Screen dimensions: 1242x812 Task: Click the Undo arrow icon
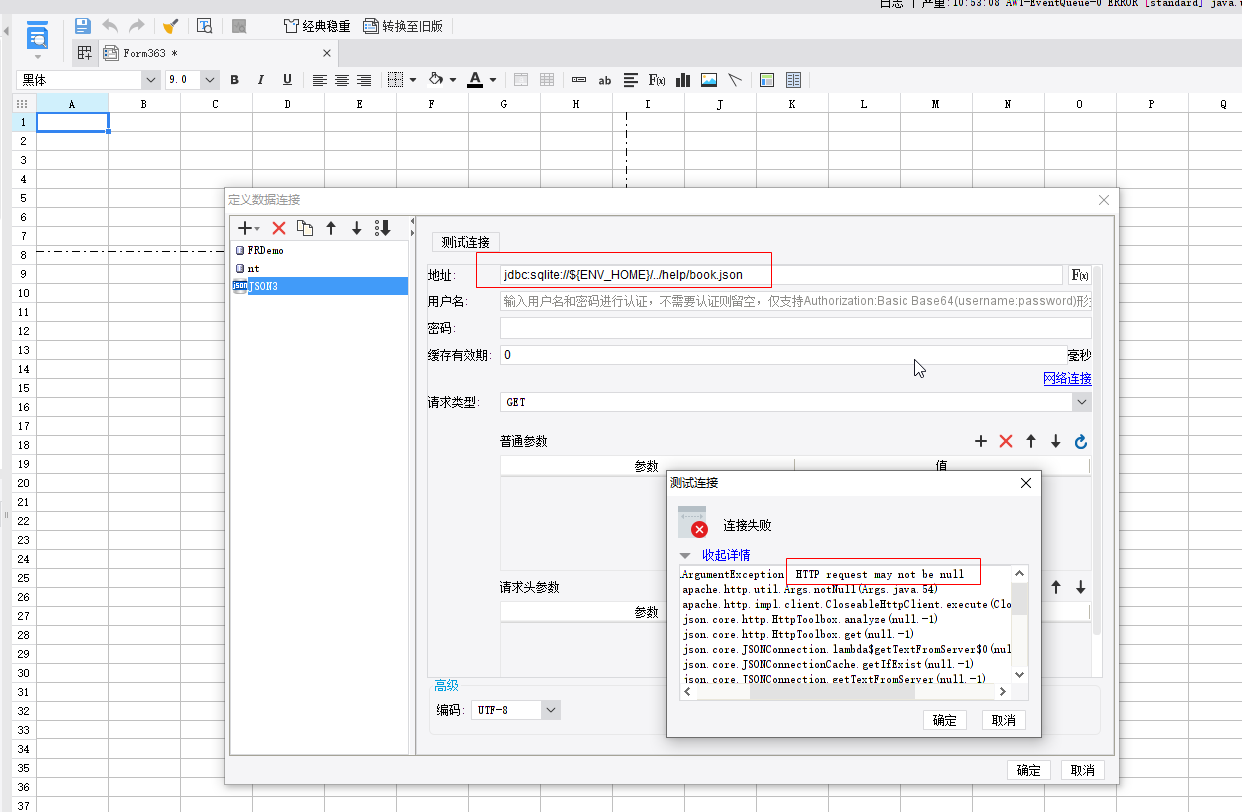[110, 26]
